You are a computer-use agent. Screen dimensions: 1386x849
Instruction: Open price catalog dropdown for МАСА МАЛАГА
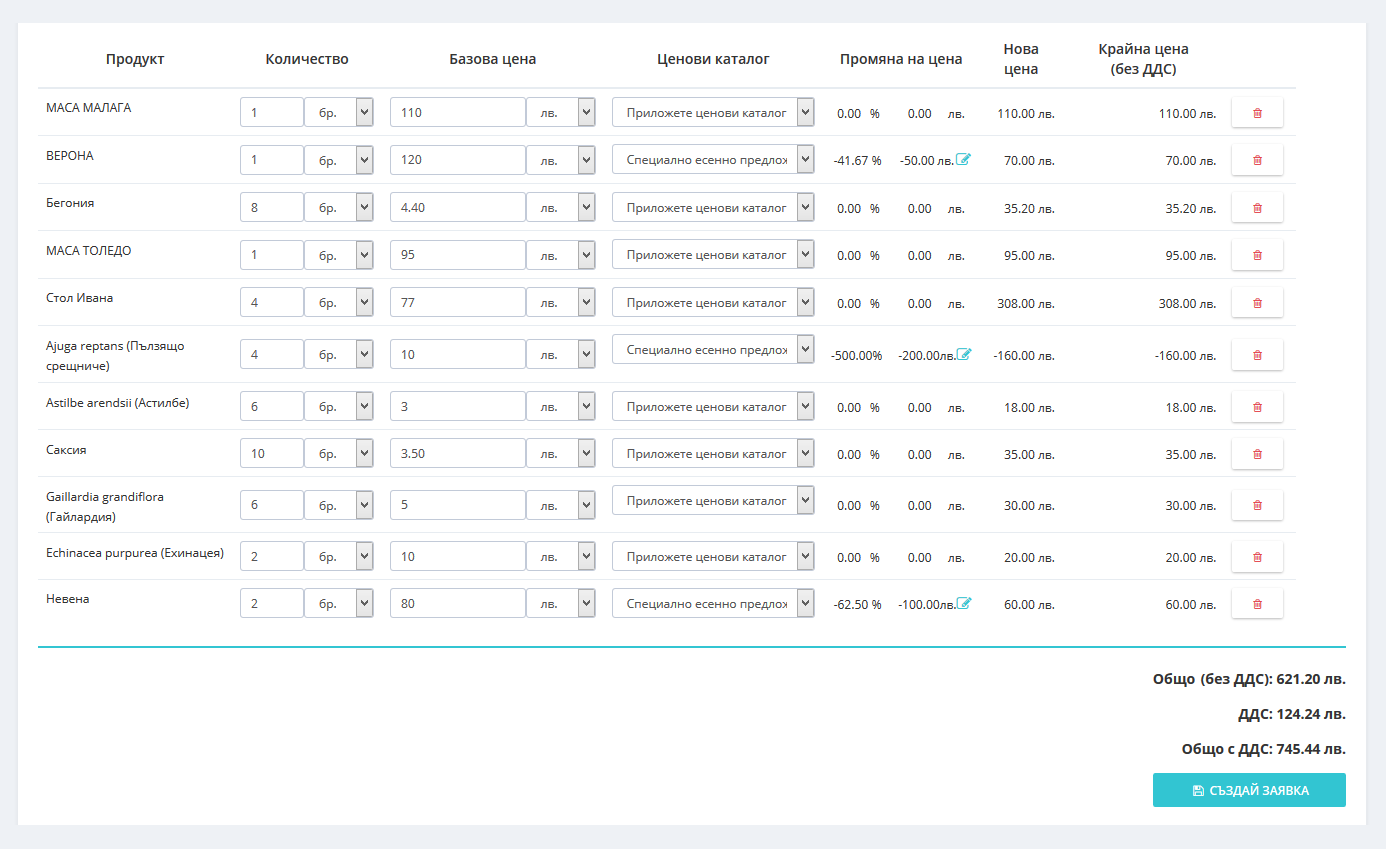(x=713, y=112)
